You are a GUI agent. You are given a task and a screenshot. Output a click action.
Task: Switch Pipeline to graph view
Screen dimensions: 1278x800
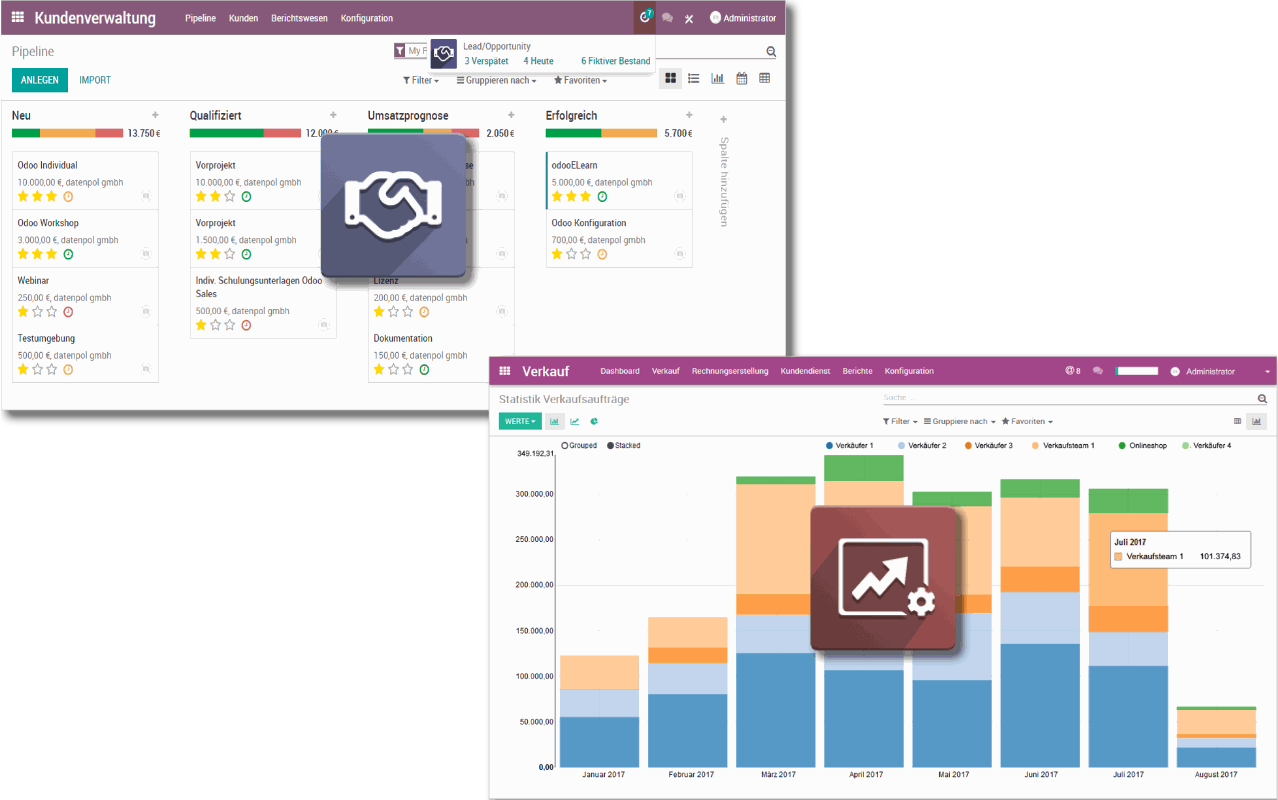click(x=718, y=79)
